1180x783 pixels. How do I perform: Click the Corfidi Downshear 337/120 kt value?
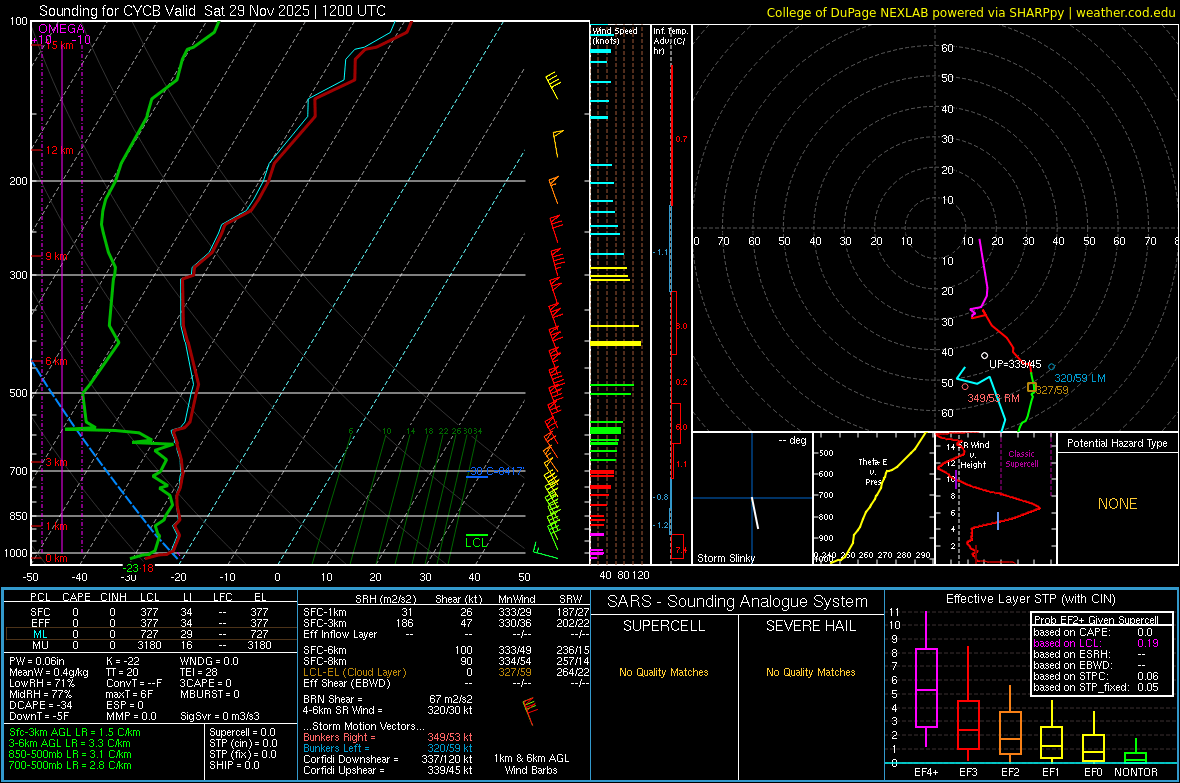coord(447,759)
